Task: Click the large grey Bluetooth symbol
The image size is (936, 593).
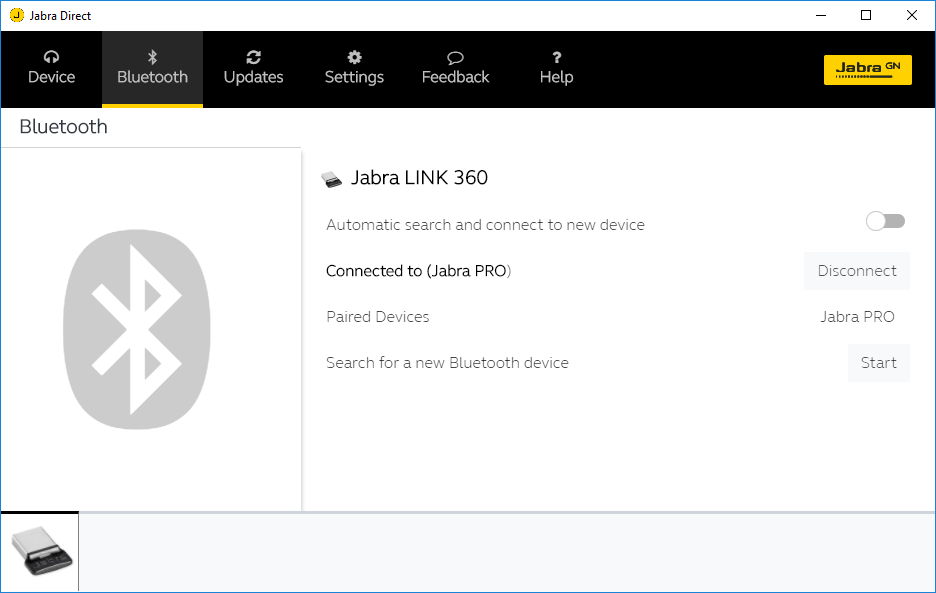Action: click(137, 330)
